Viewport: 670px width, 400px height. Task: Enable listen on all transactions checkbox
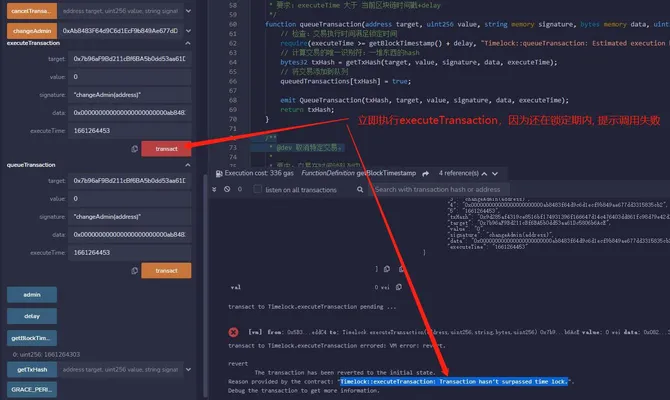(x=258, y=189)
